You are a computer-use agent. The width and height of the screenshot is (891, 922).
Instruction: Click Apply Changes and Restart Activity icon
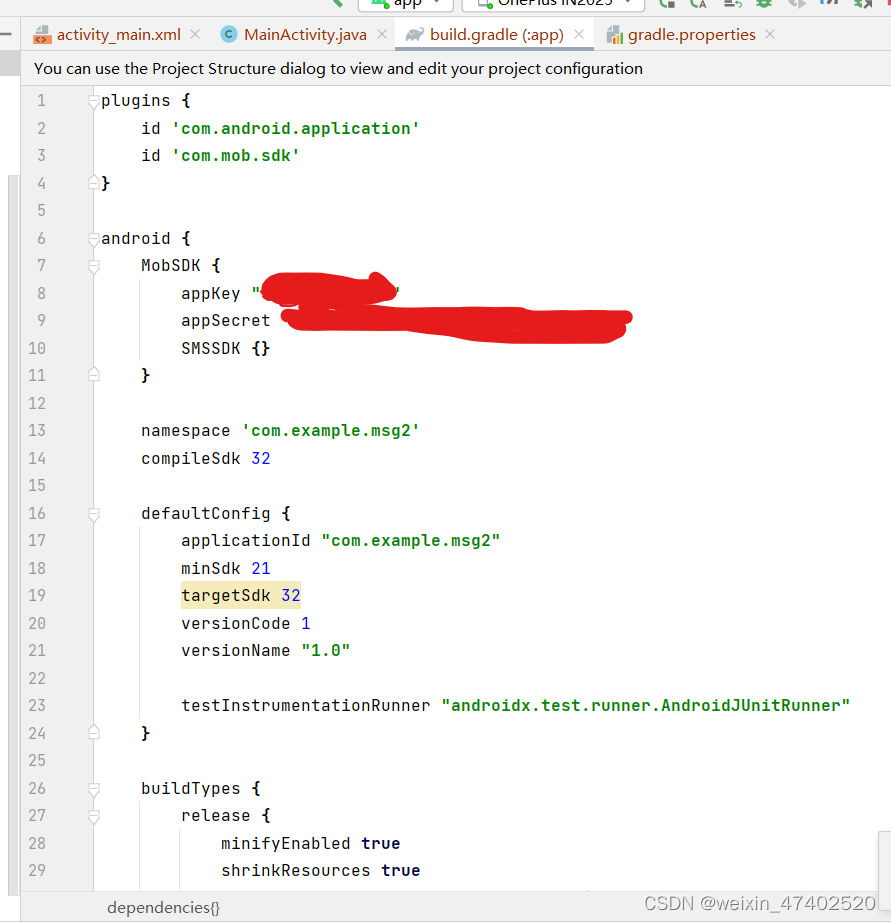(668, 5)
